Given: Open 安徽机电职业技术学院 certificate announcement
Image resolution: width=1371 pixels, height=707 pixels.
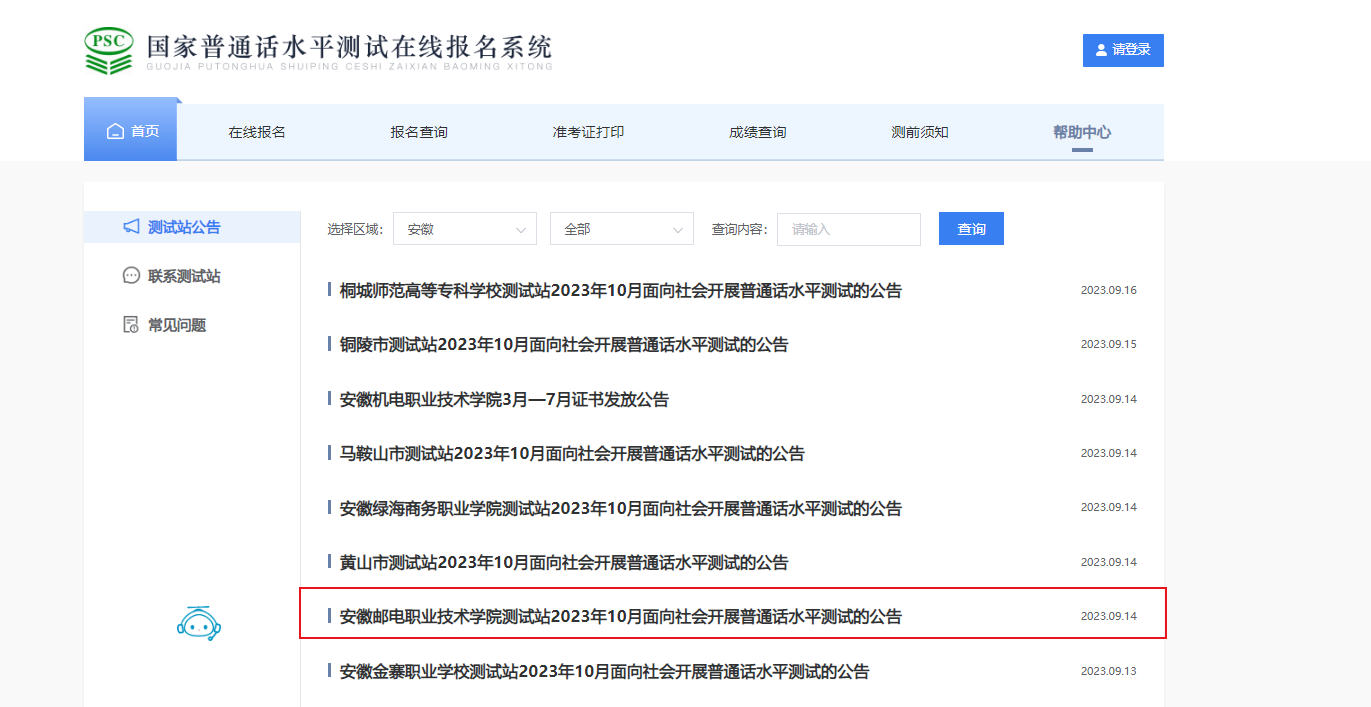Looking at the screenshot, I should coord(504,400).
